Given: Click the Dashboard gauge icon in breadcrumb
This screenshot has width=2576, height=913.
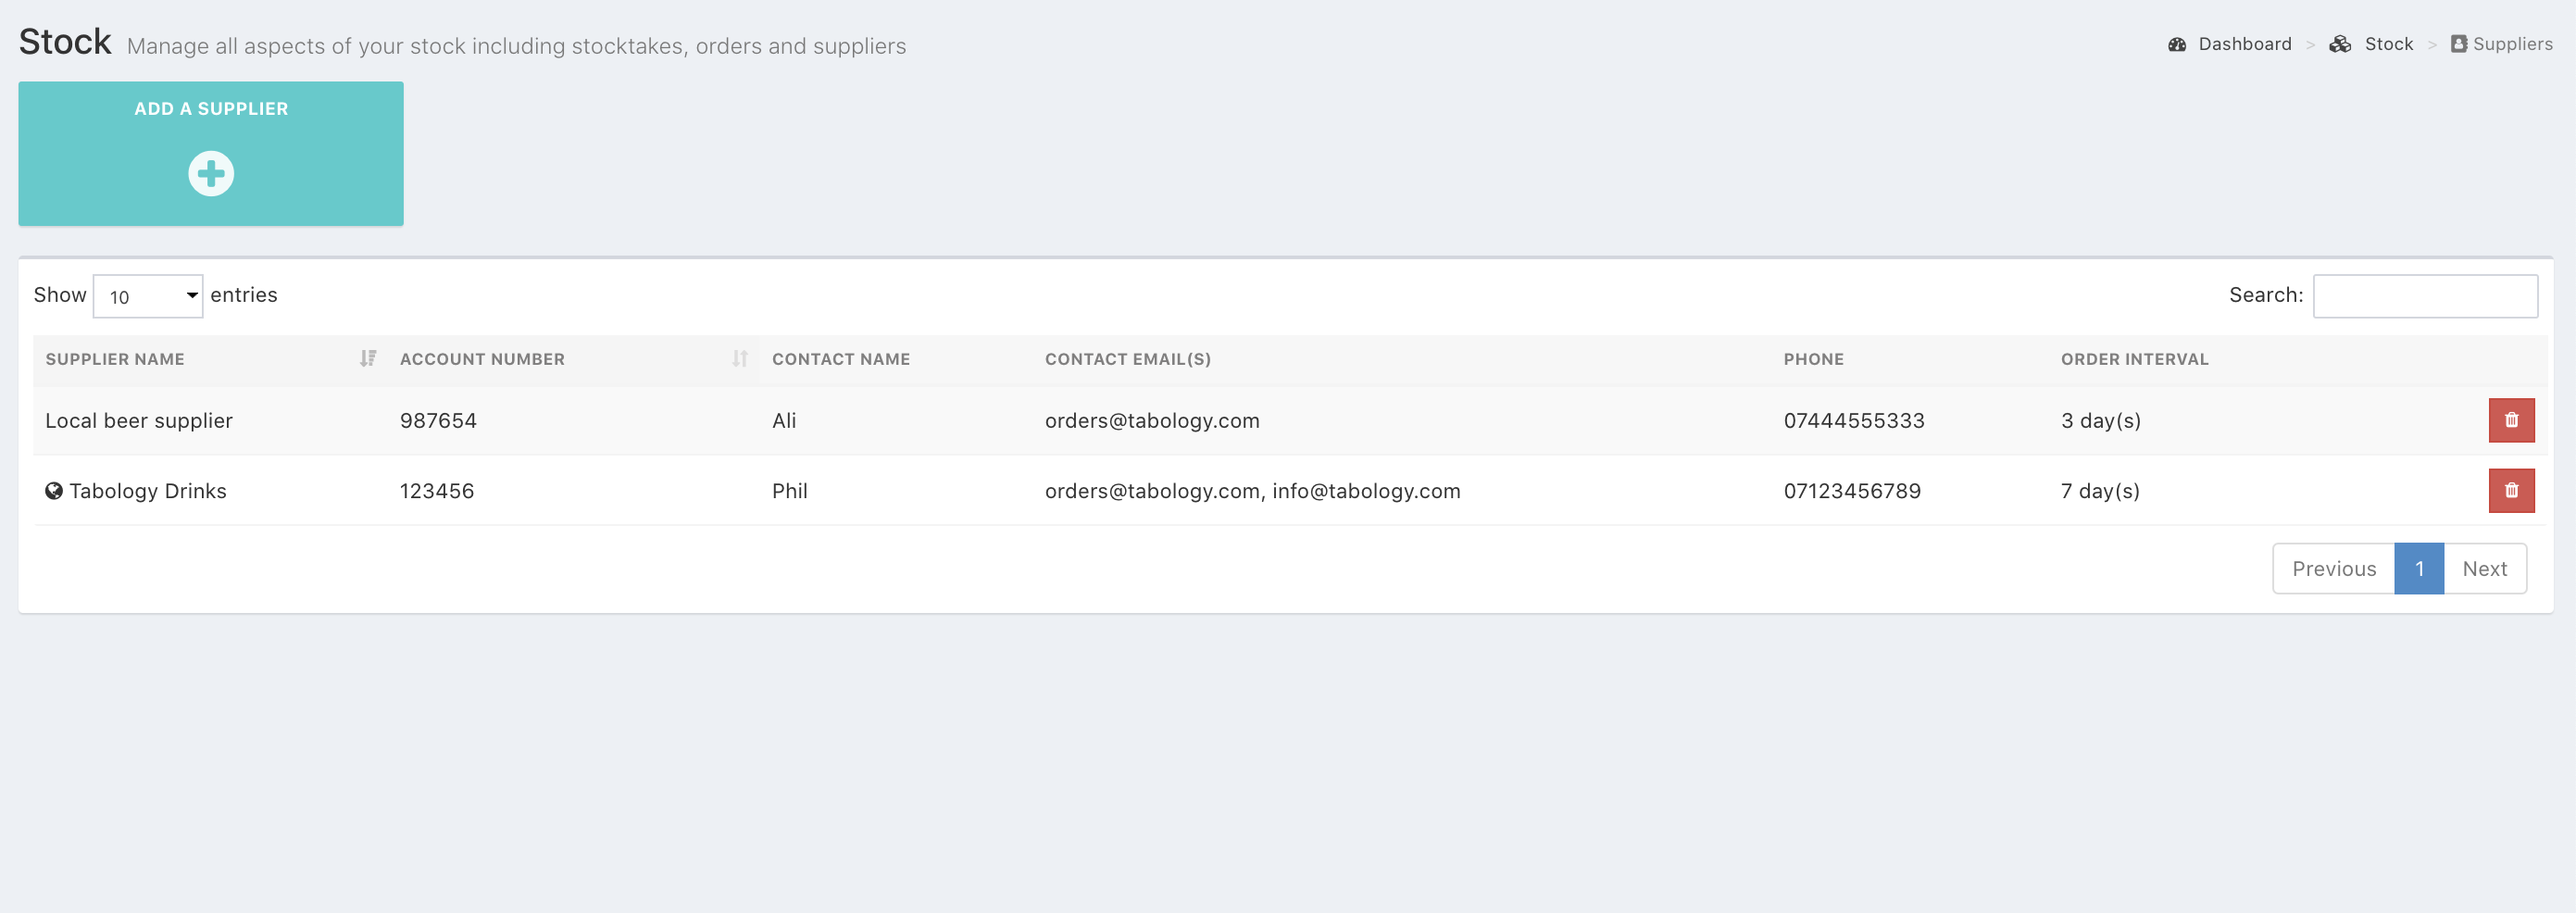Looking at the screenshot, I should pos(2176,44).
